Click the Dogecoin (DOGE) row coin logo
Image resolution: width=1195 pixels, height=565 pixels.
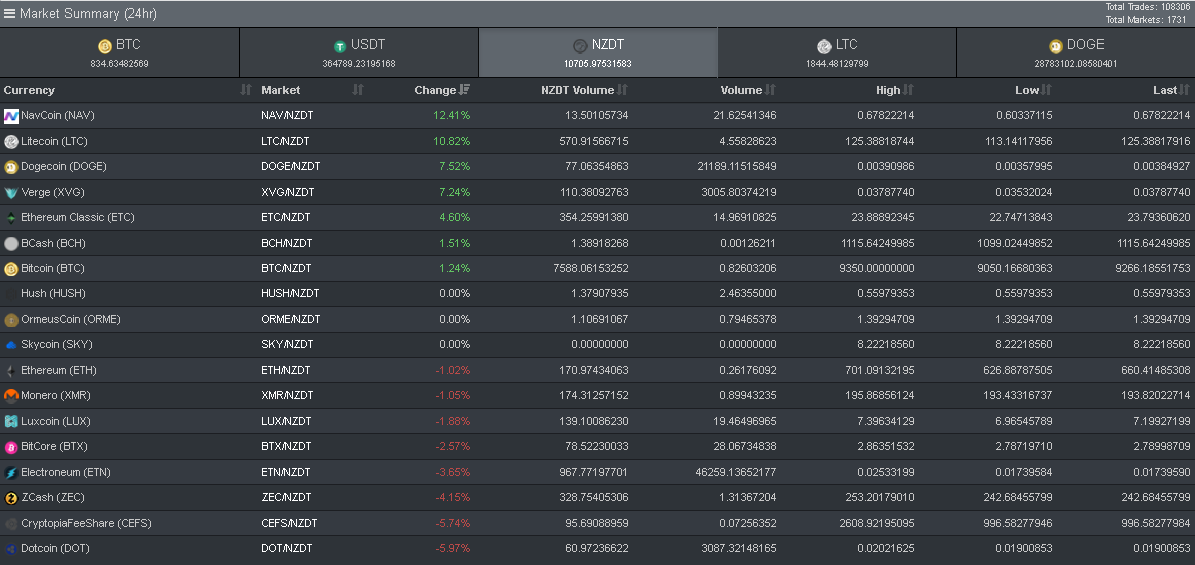click(x=11, y=166)
